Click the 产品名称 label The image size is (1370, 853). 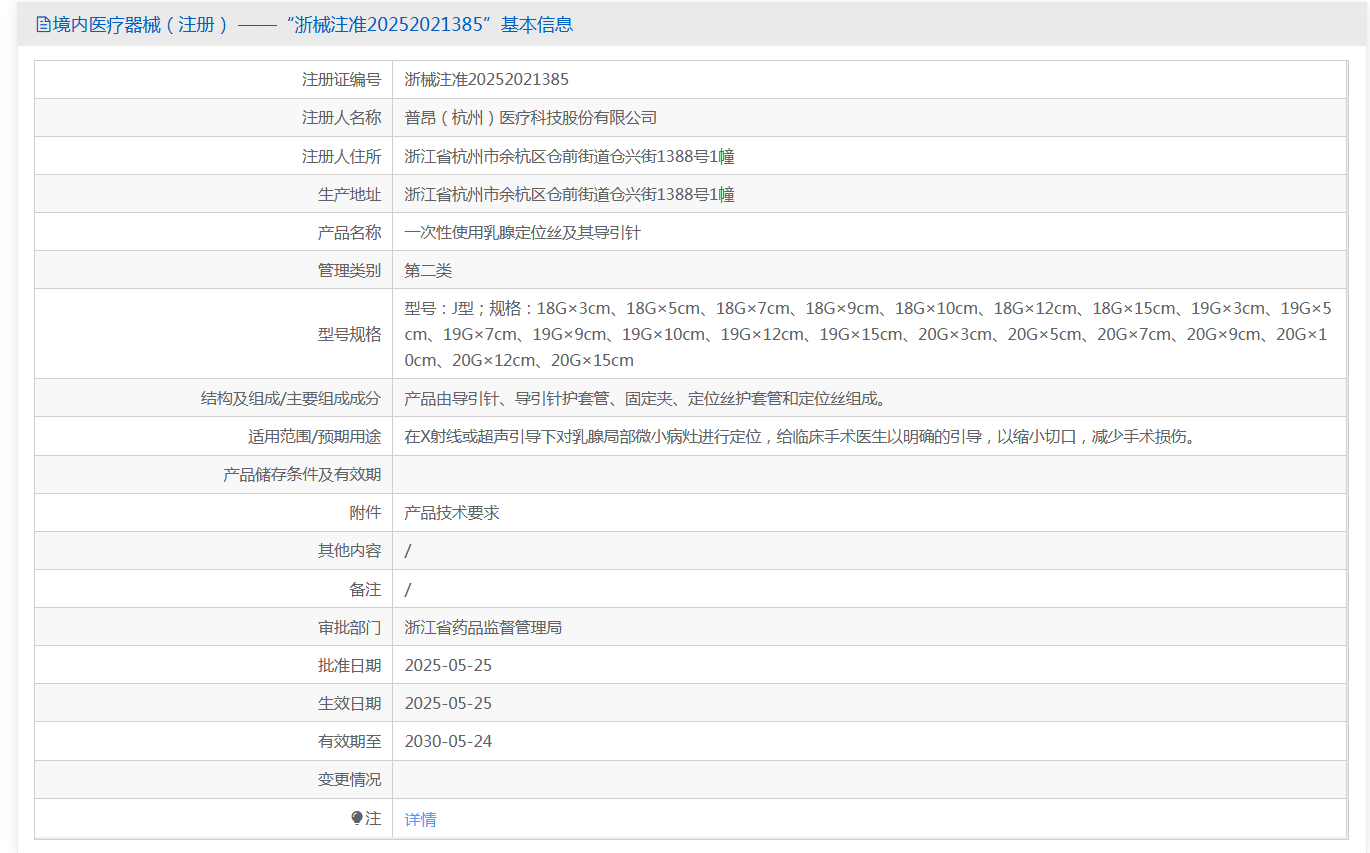click(349, 232)
